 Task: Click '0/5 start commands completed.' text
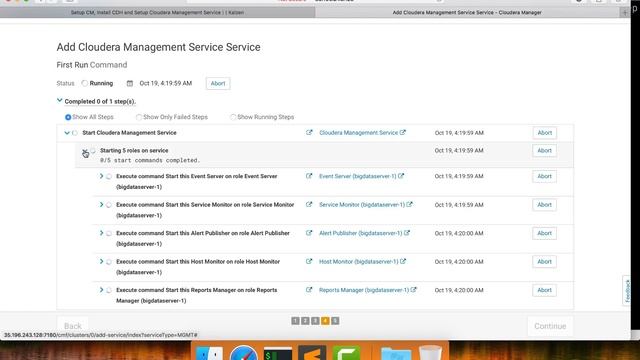coord(150,160)
